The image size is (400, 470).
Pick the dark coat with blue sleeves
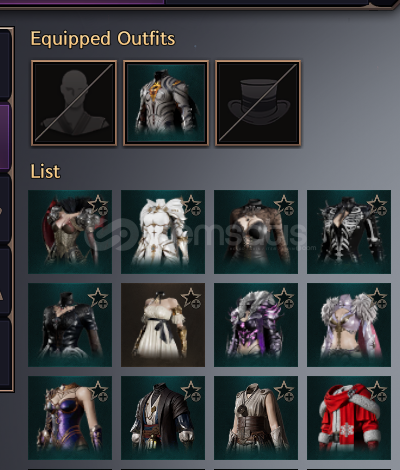[x=163, y=418]
